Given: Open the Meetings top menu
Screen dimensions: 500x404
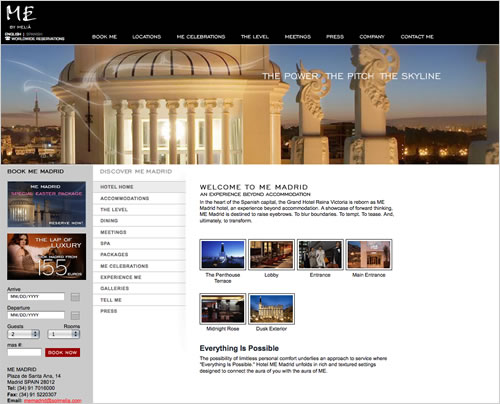Looking at the screenshot, I should [x=298, y=37].
